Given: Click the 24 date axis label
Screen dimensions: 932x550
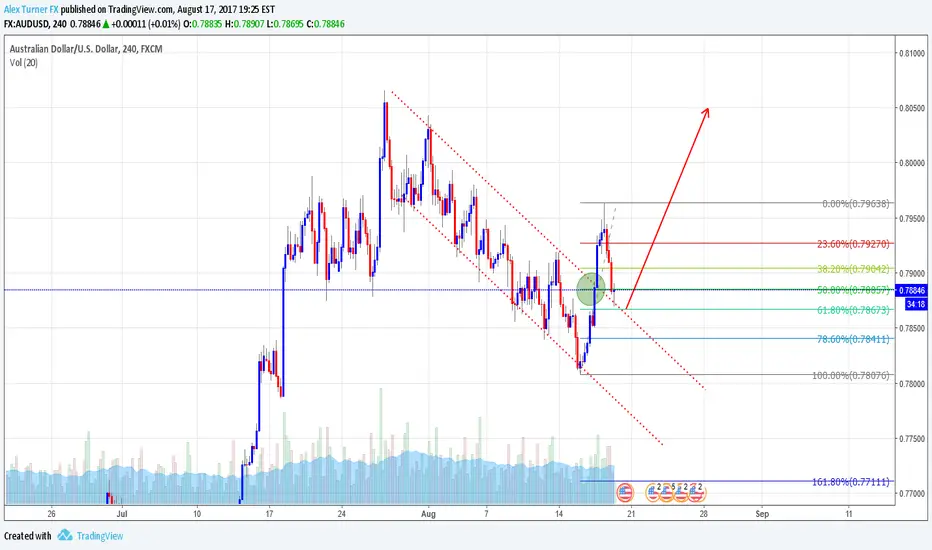Looking at the screenshot, I should (341, 514).
